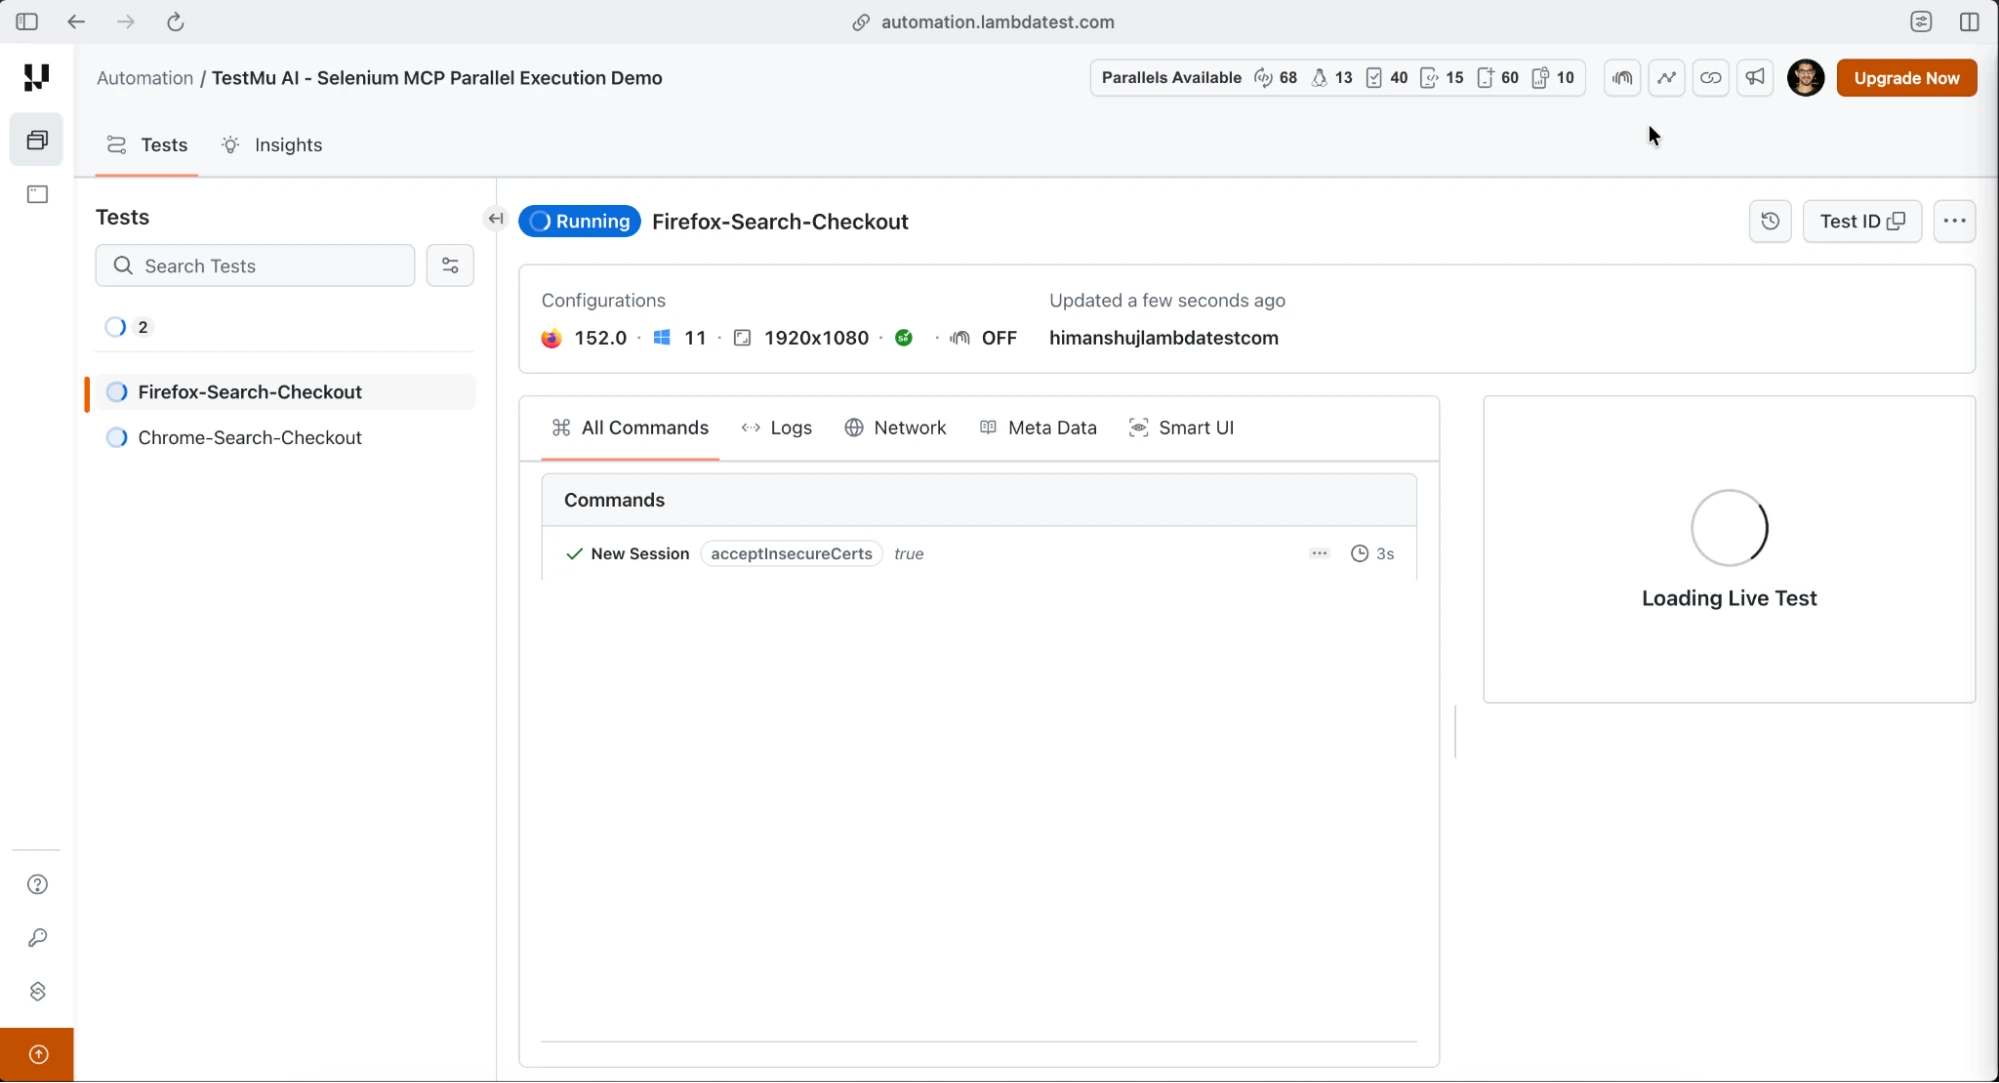Open the Network tab
Viewport: 1999px width, 1083px height.
(x=895, y=428)
